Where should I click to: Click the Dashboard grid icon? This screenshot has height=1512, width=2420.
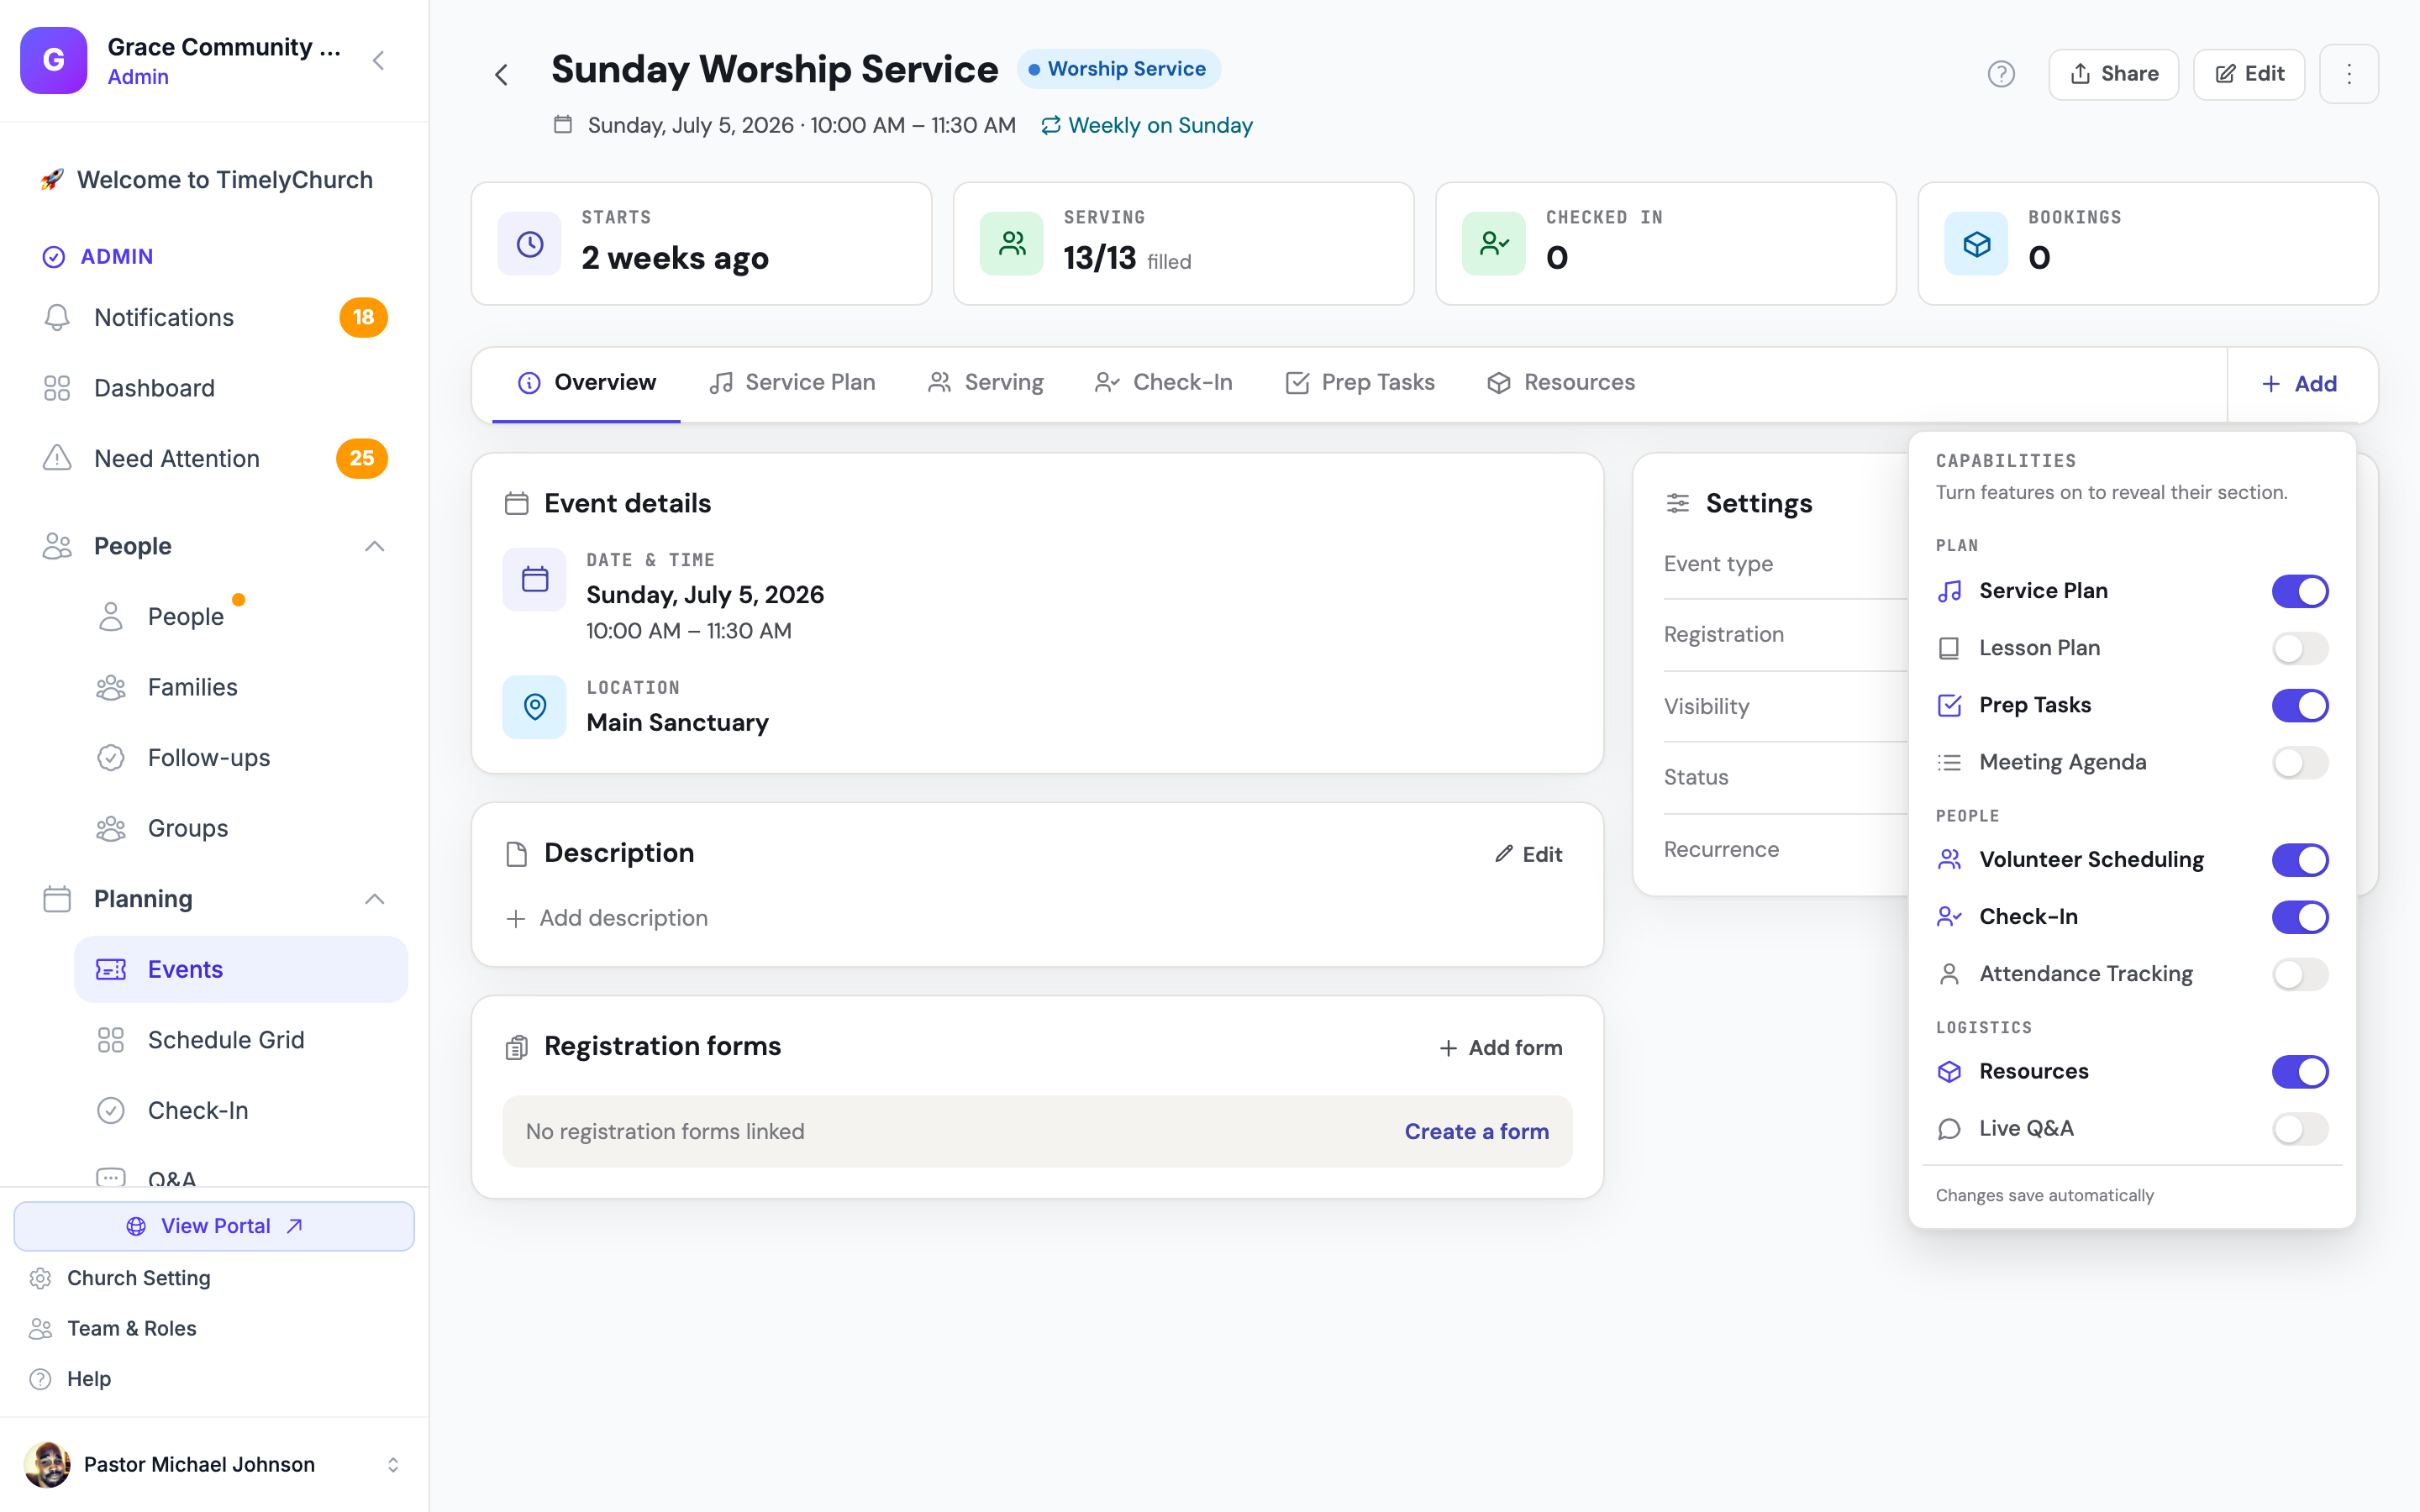coord(57,388)
